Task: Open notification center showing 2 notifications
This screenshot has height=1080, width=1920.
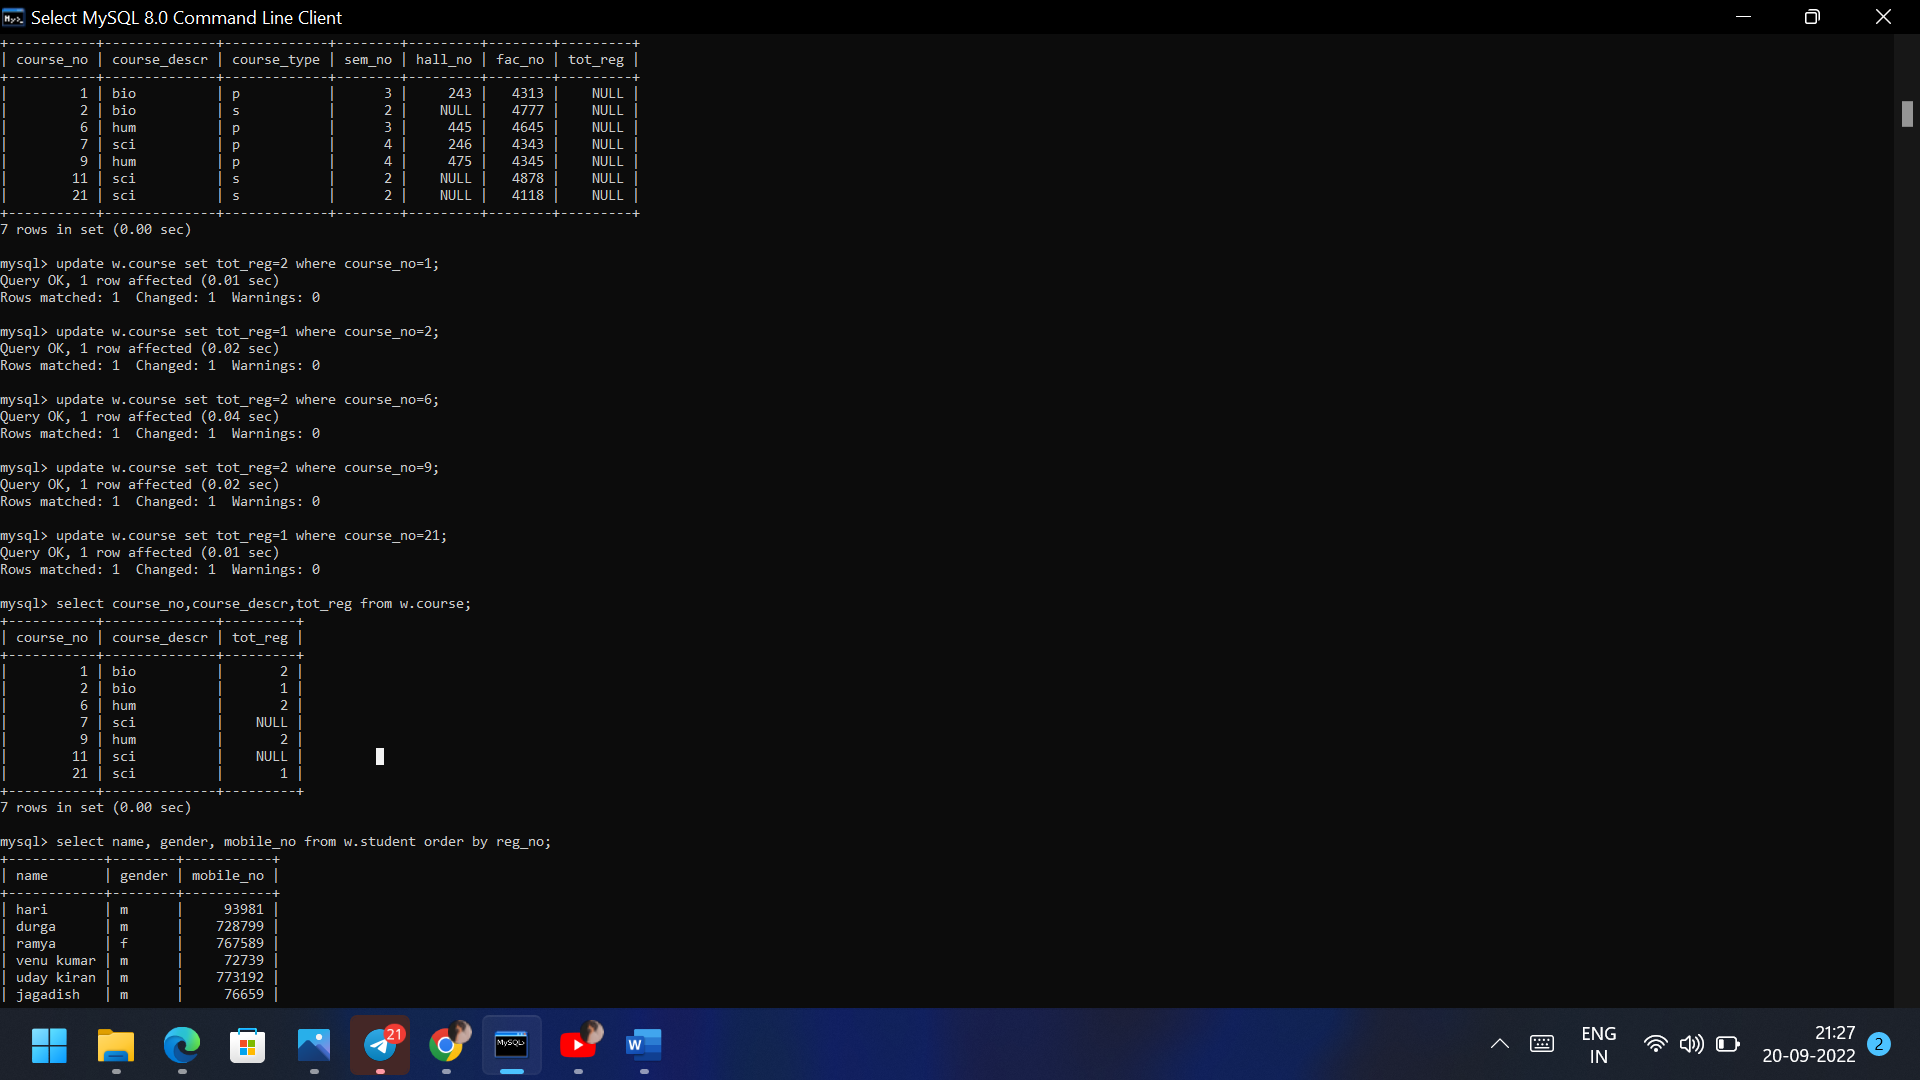Action: 1878,1044
